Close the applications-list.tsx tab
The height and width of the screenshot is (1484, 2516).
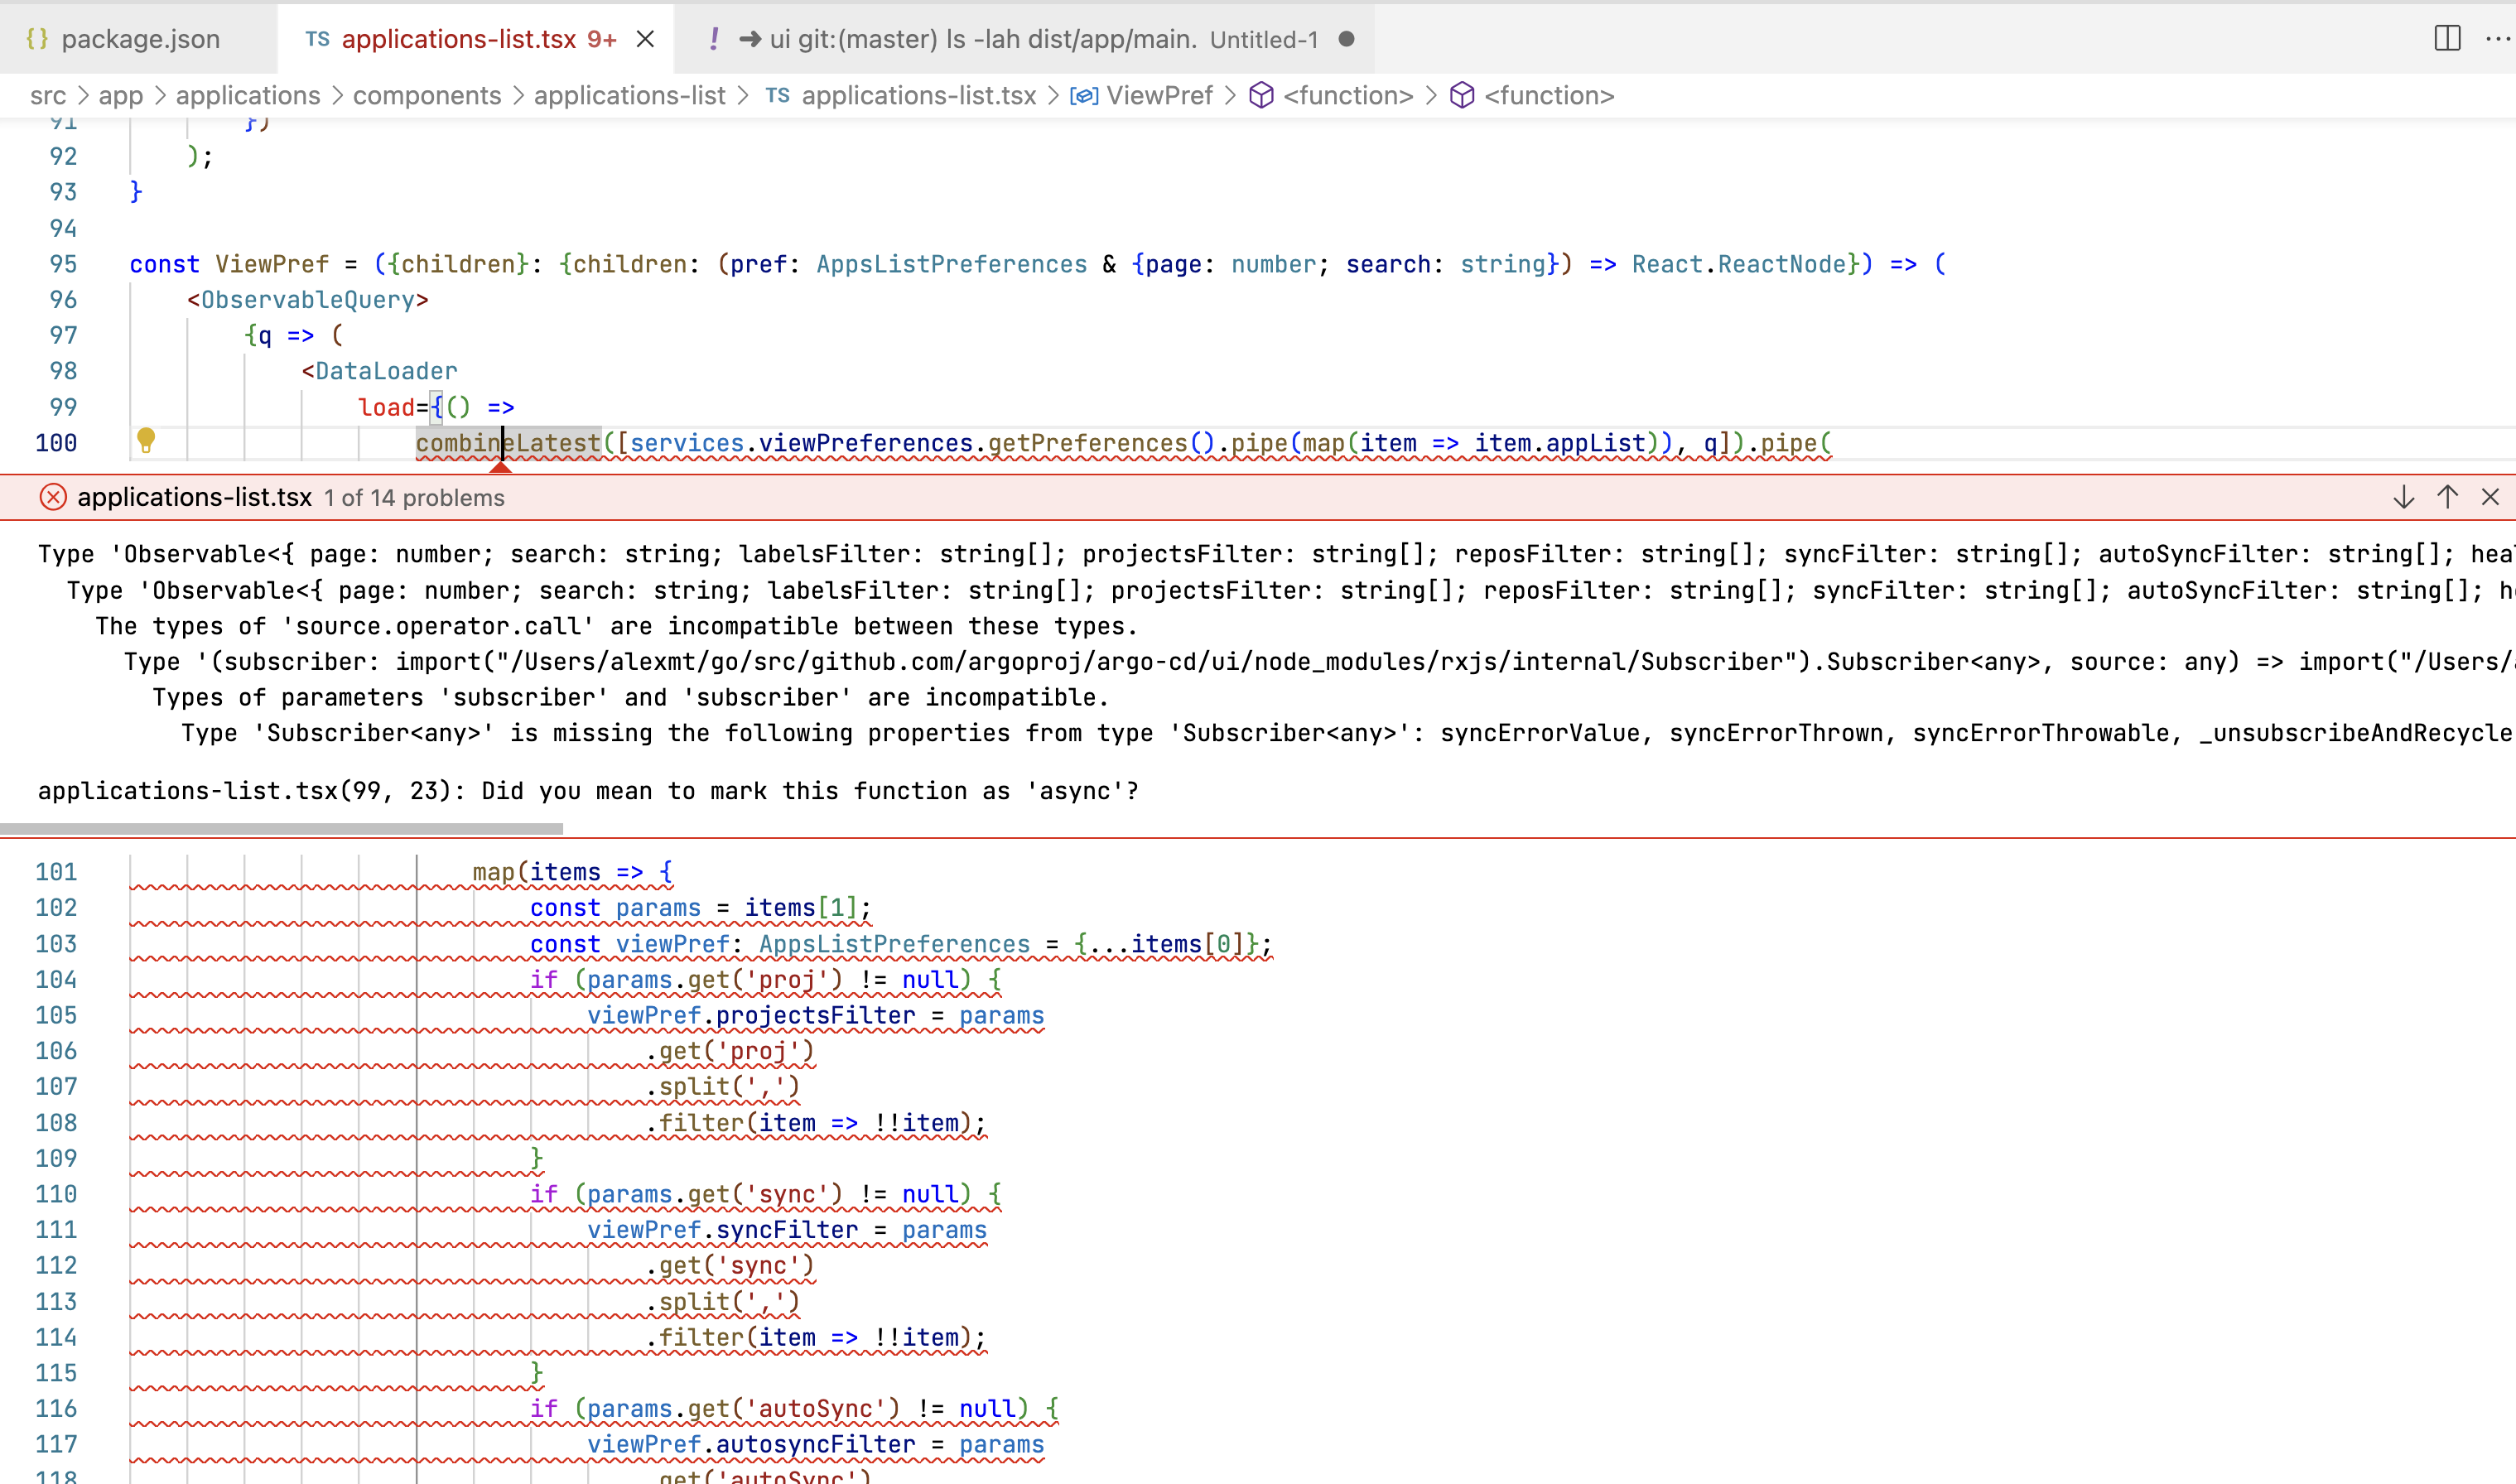coord(646,39)
